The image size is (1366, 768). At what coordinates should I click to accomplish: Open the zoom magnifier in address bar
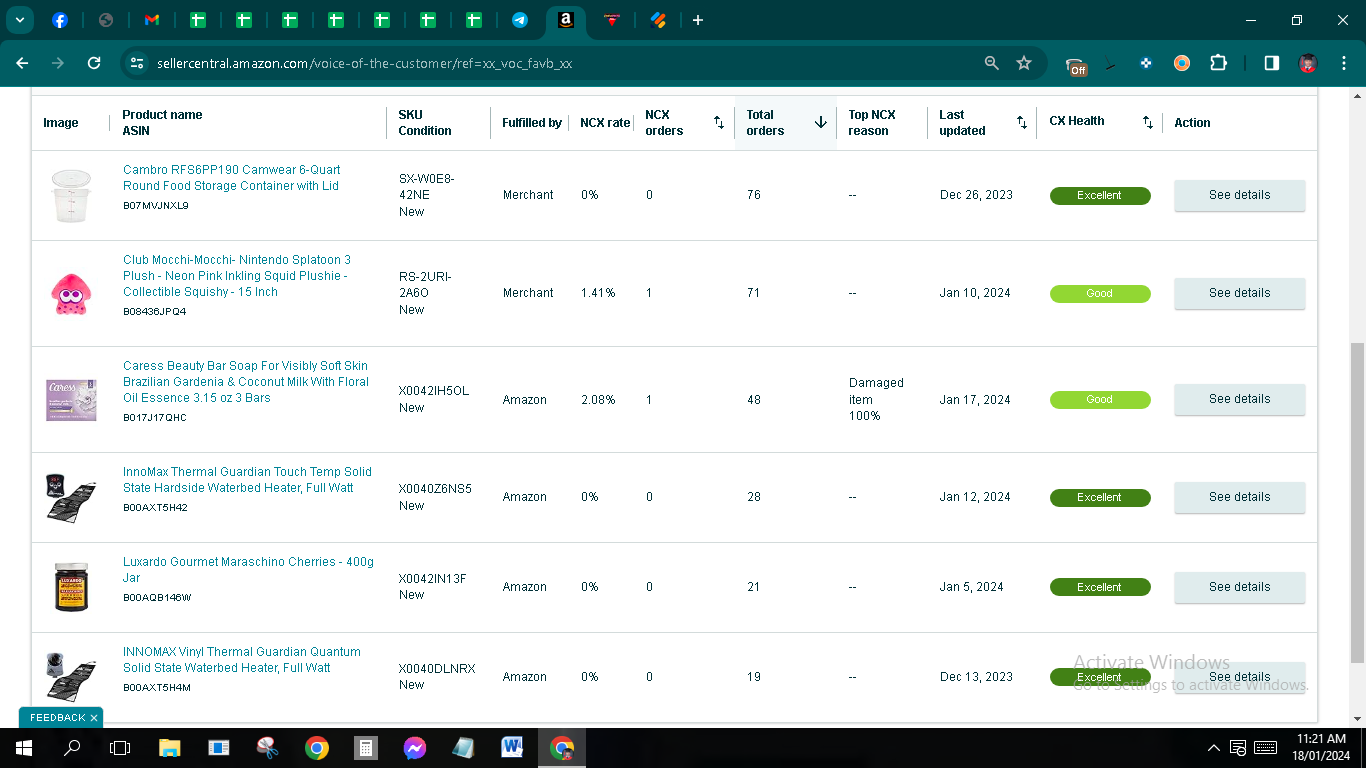[992, 63]
